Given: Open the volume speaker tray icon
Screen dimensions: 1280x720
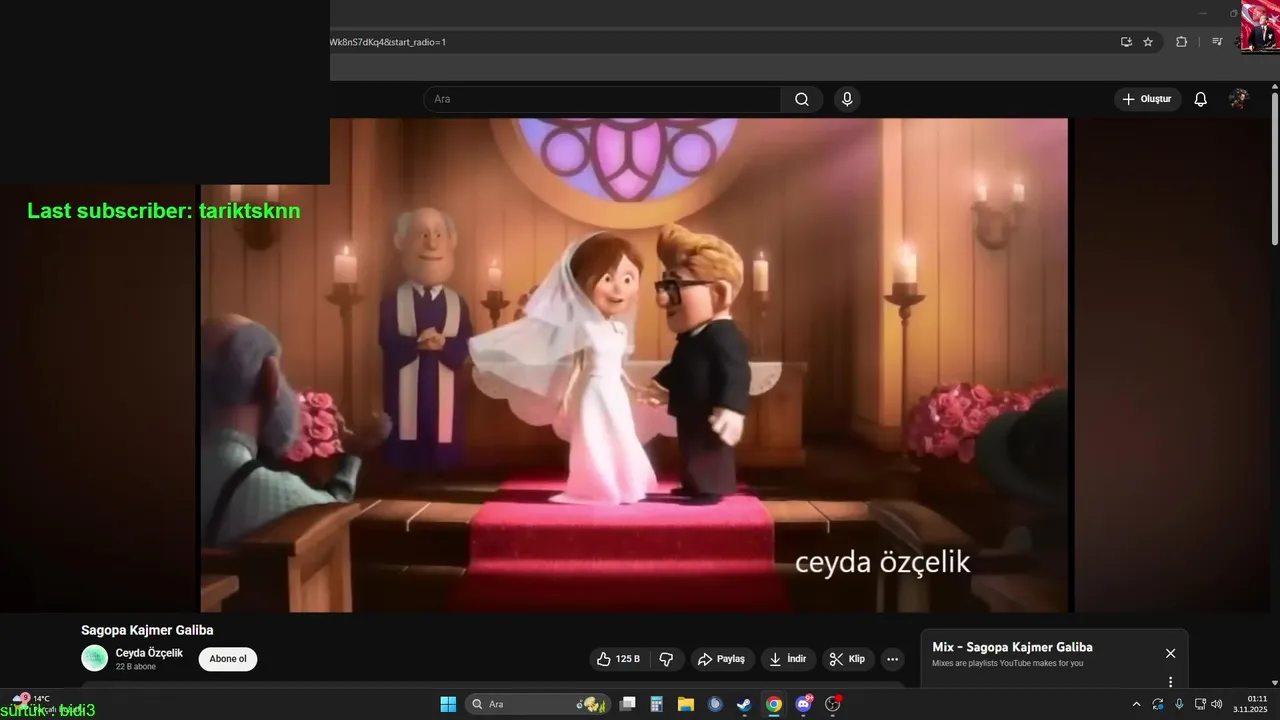Looking at the screenshot, I should pos(1217,704).
